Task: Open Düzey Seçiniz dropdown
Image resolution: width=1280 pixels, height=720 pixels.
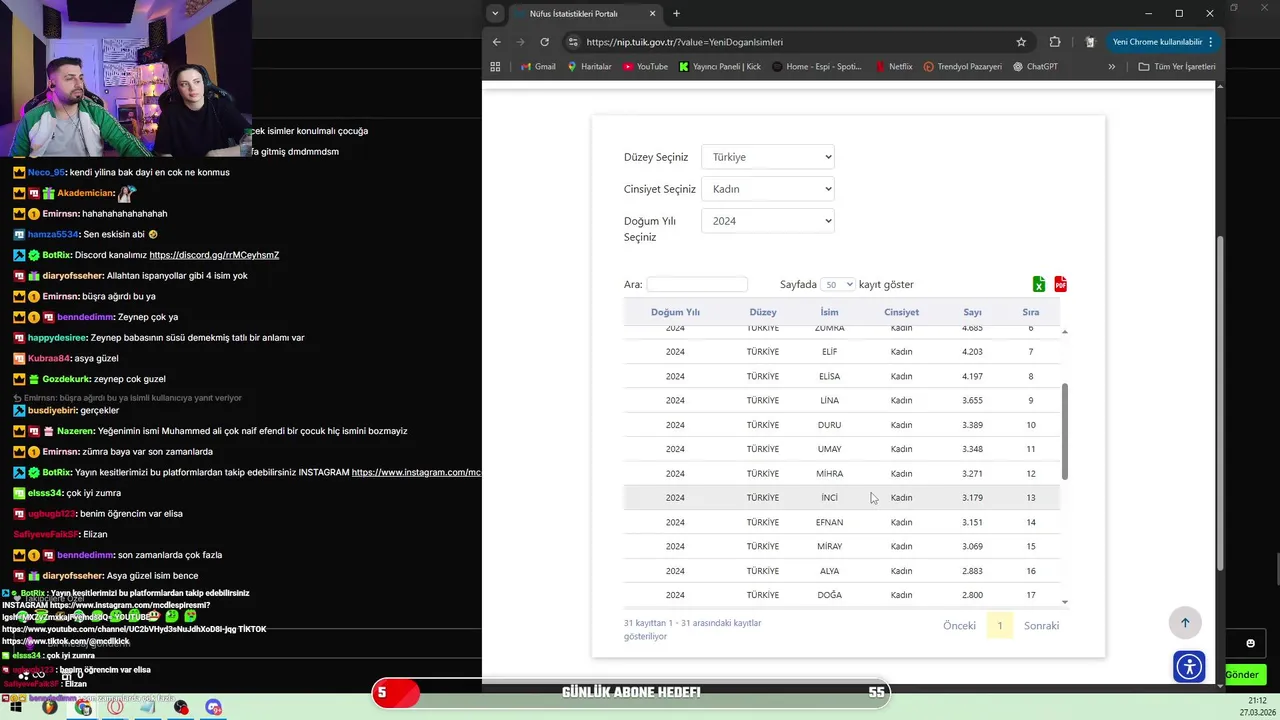Action: (x=767, y=157)
